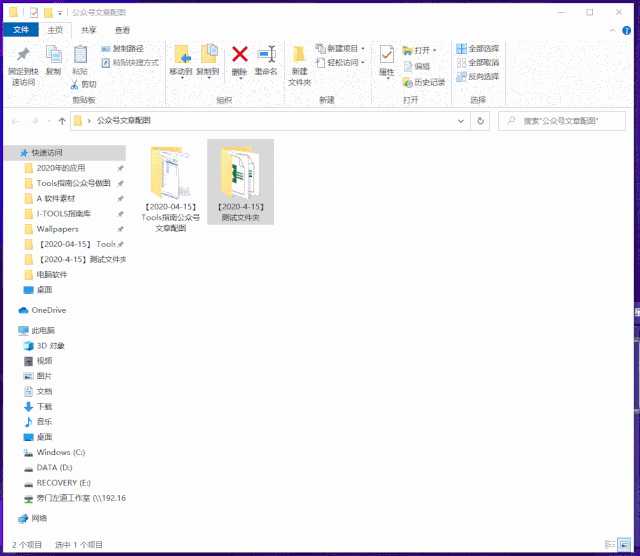
Task: Open the recent locations dropdown arrow
Action: (49, 121)
